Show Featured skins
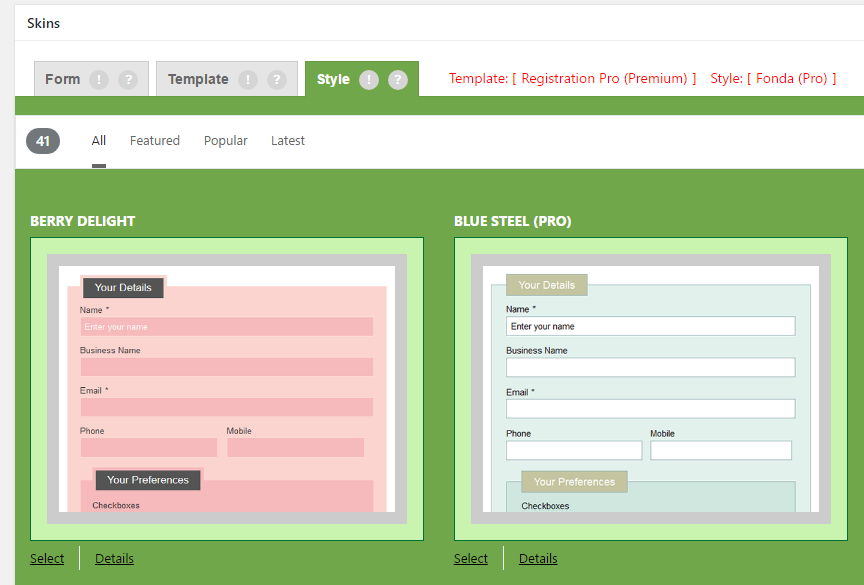The width and height of the screenshot is (864, 585). pyautogui.click(x=154, y=140)
